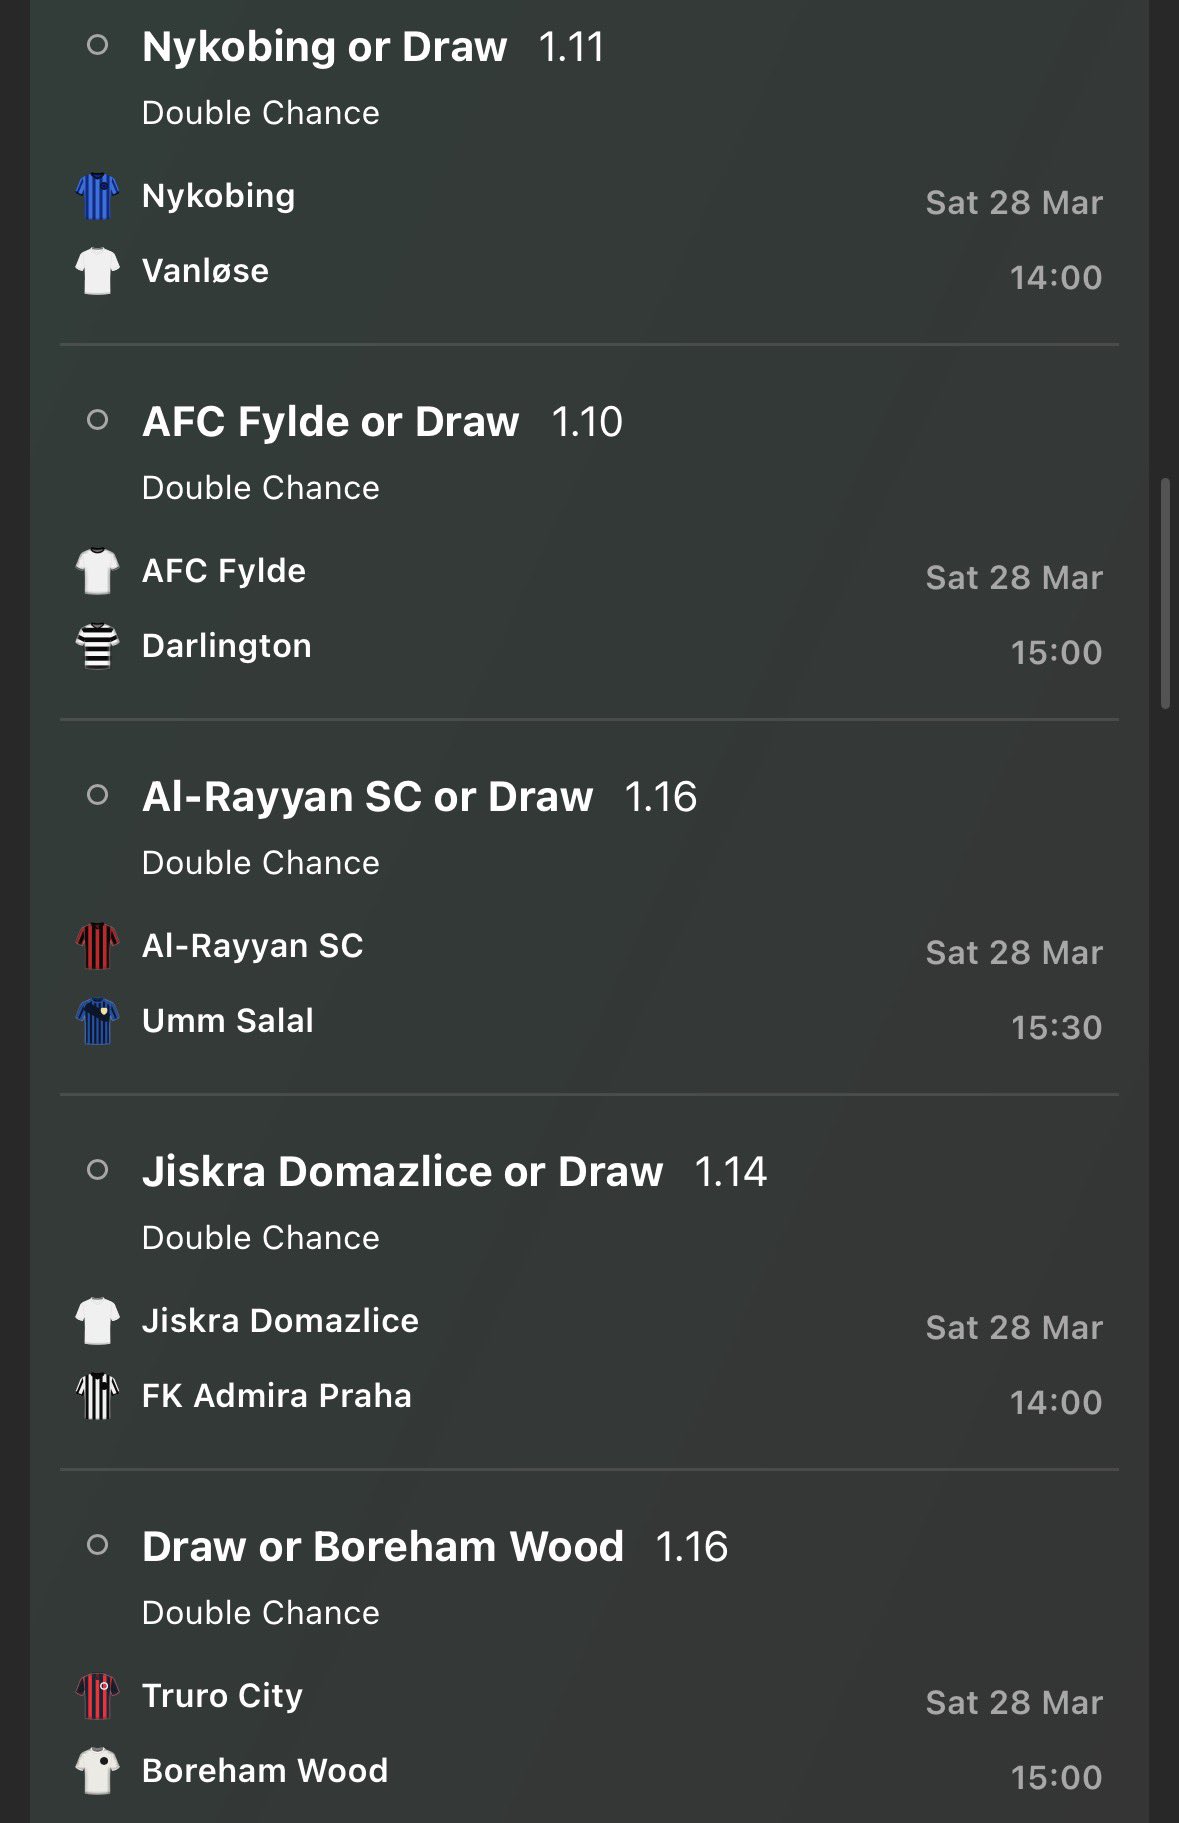Image resolution: width=1179 pixels, height=1823 pixels.
Task: Select the Nykobing or Draw radio circle
Action: 98,45
